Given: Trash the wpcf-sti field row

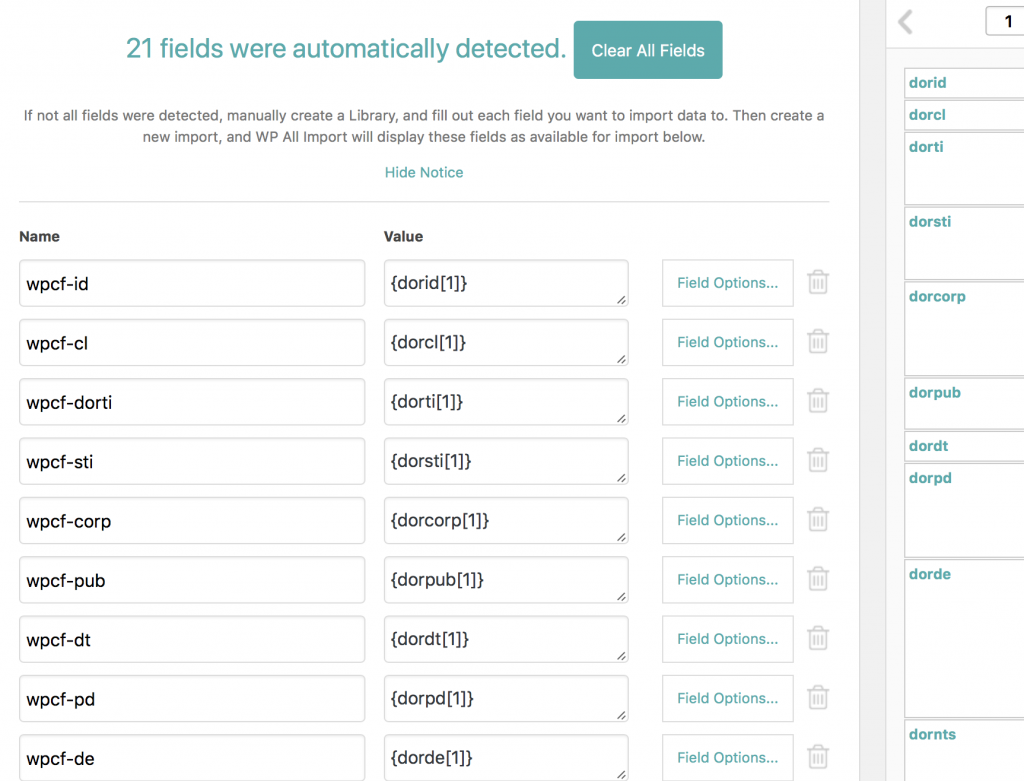Looking at the screenshot, I should tap(818, 460).
